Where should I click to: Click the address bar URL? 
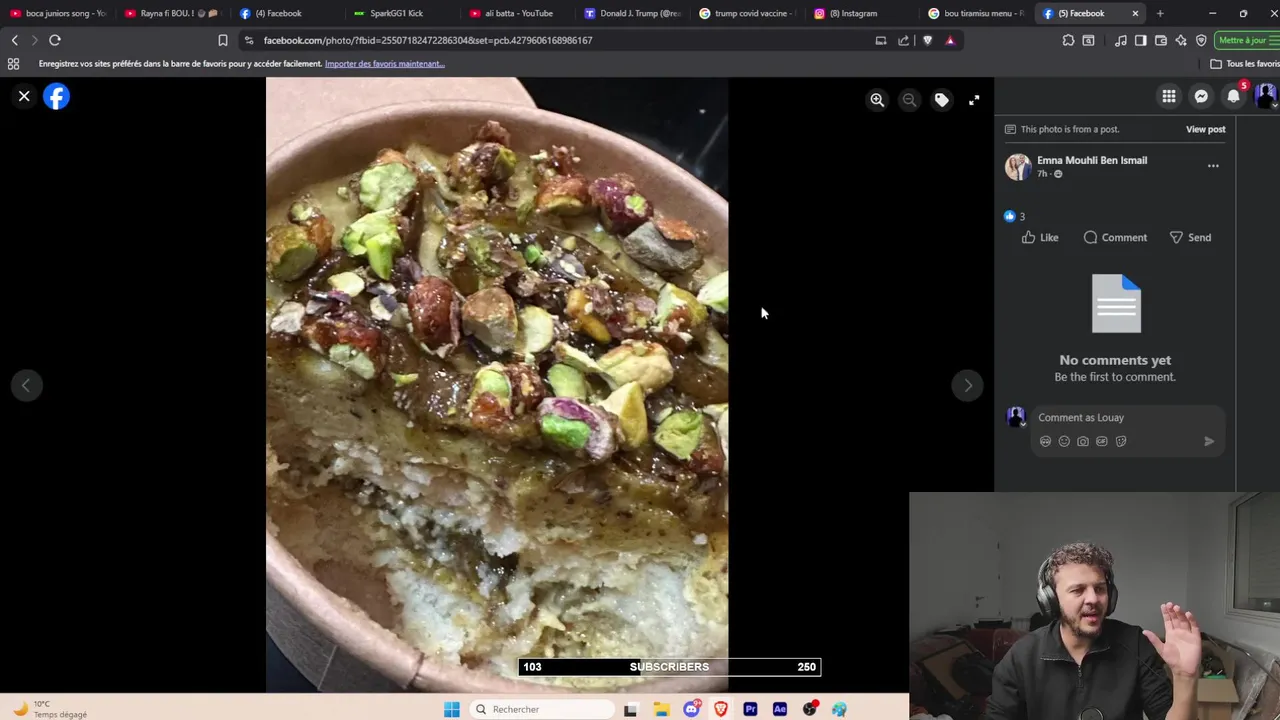(x=428, y=40)
